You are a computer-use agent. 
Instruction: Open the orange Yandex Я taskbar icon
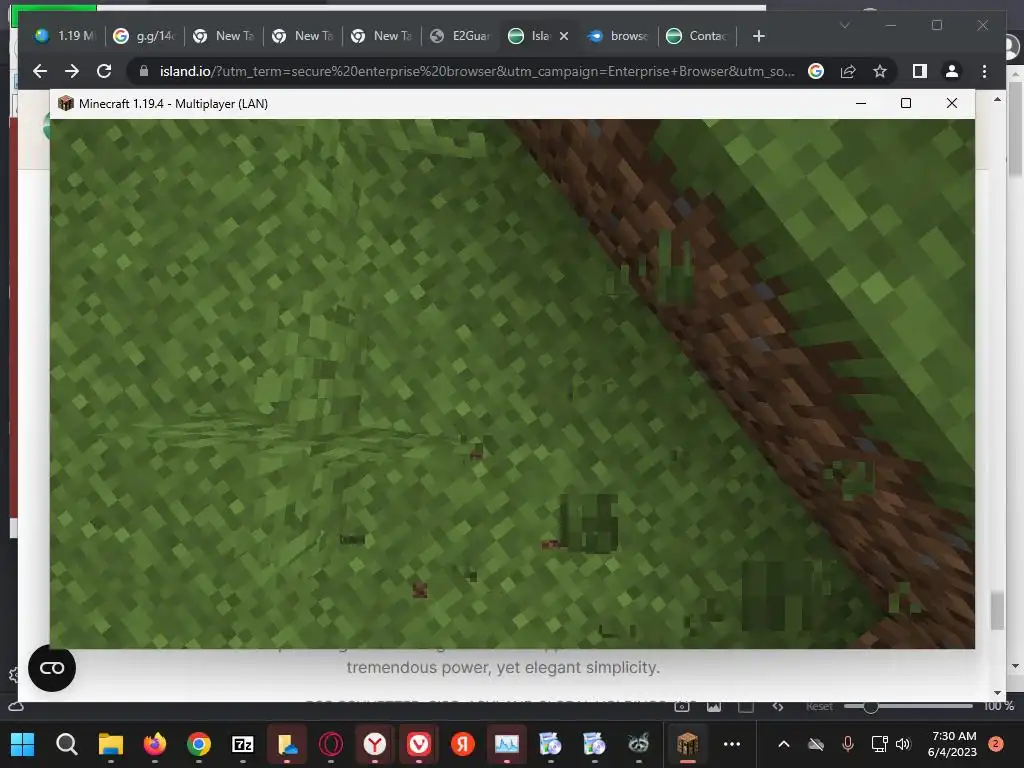(x=463, y=744)
